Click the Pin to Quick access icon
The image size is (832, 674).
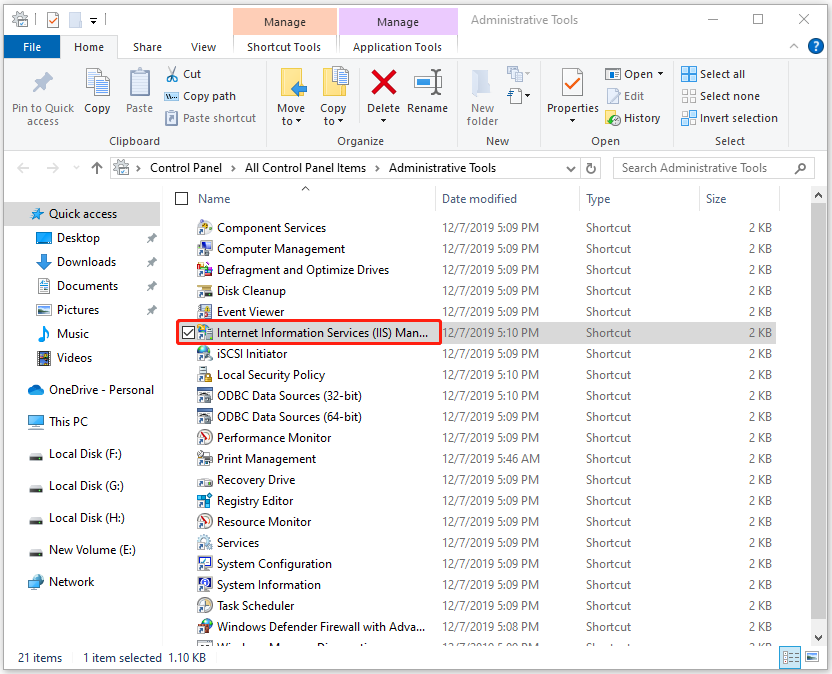point(42,82)
